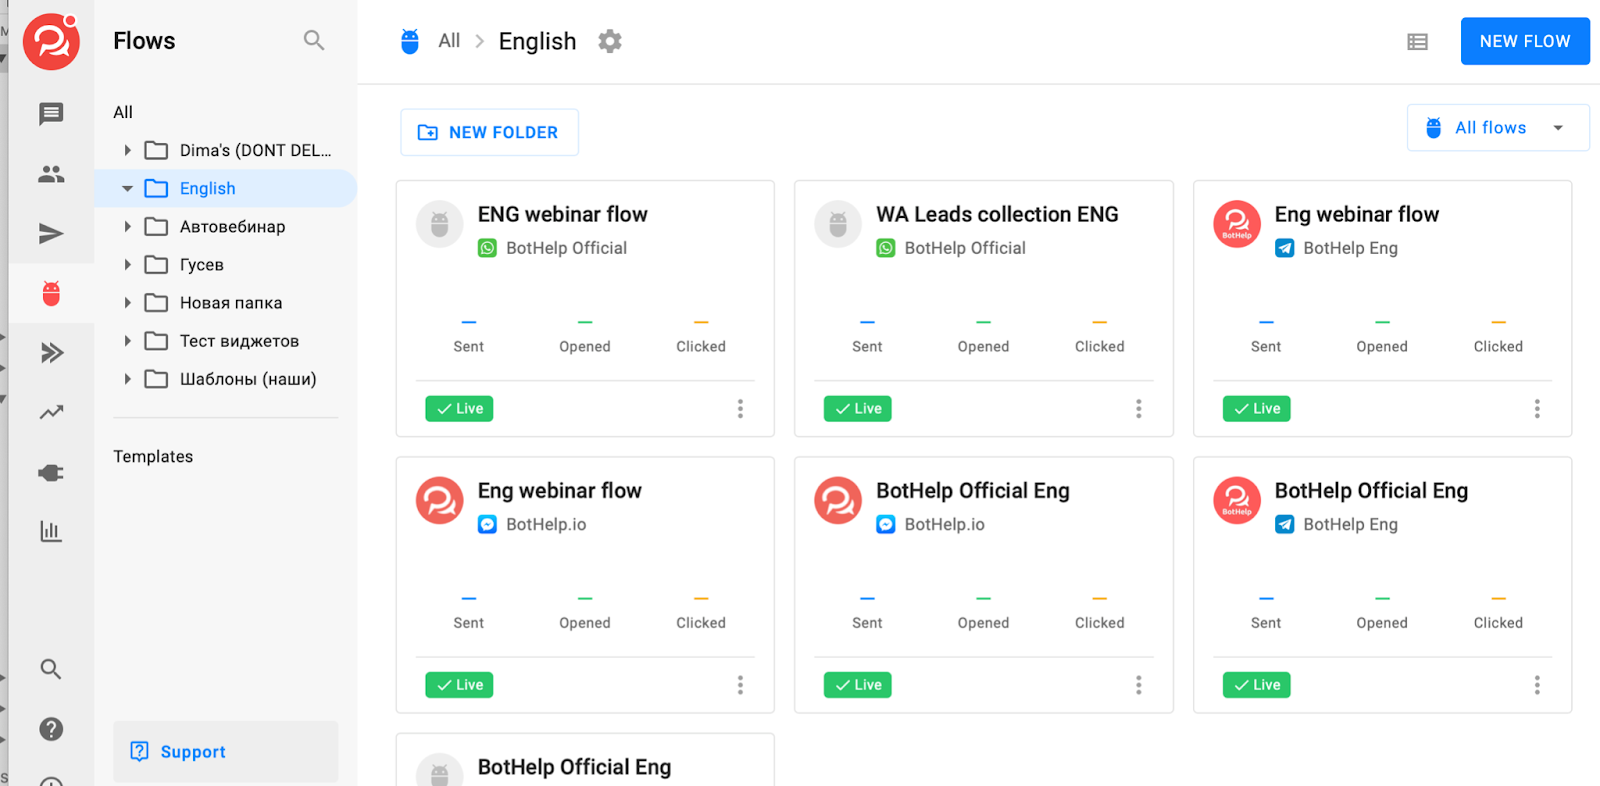Open the BotHelp Official Eng Messenger flow card
This screenshot has height=786, width=1600.
click(x=972, y=491)
